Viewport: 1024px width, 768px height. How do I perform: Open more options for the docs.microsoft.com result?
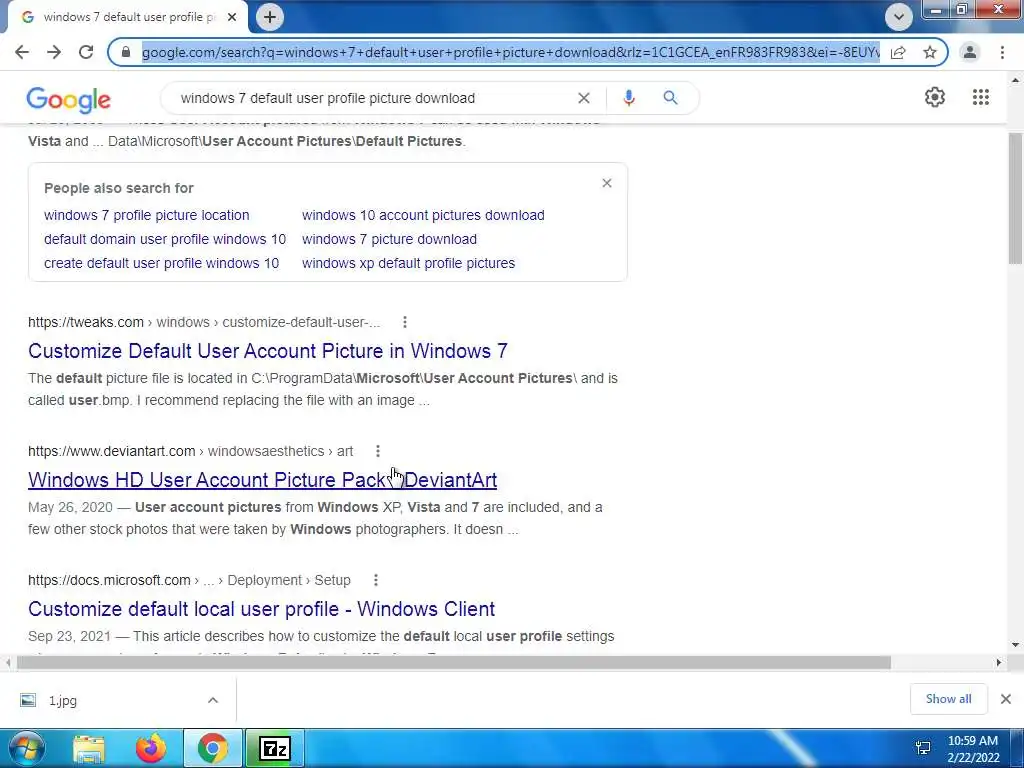point(376,580)
